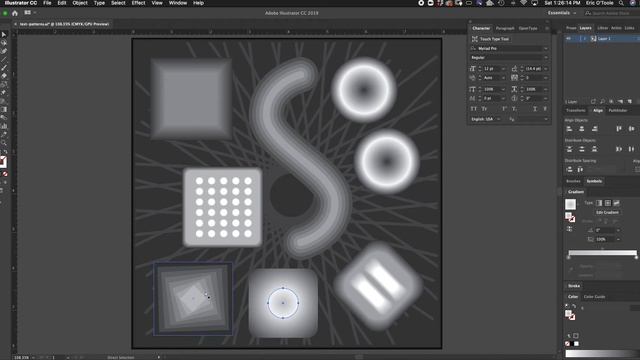Select the Column Graph tool
Image resolution: width=640 pixels, height=360 pixels.
[x=4, y=126]
